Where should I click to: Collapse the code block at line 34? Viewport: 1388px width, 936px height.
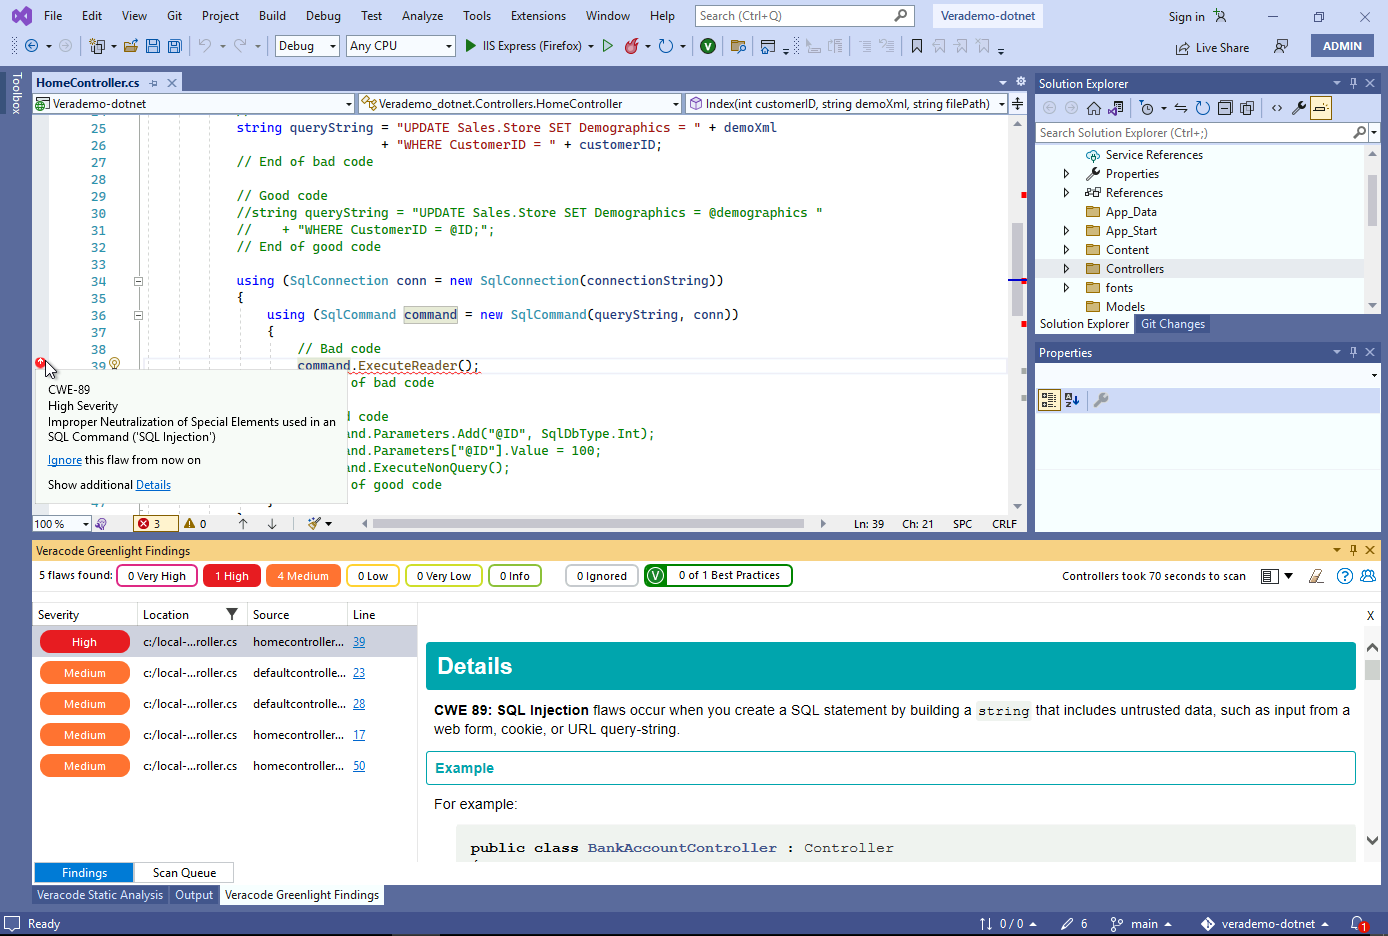[138, 281]
